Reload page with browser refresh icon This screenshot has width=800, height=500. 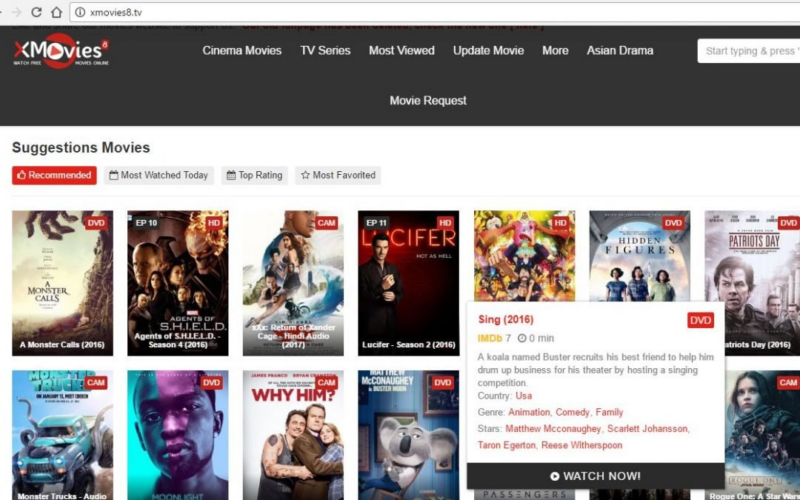(x=36, y=12)
